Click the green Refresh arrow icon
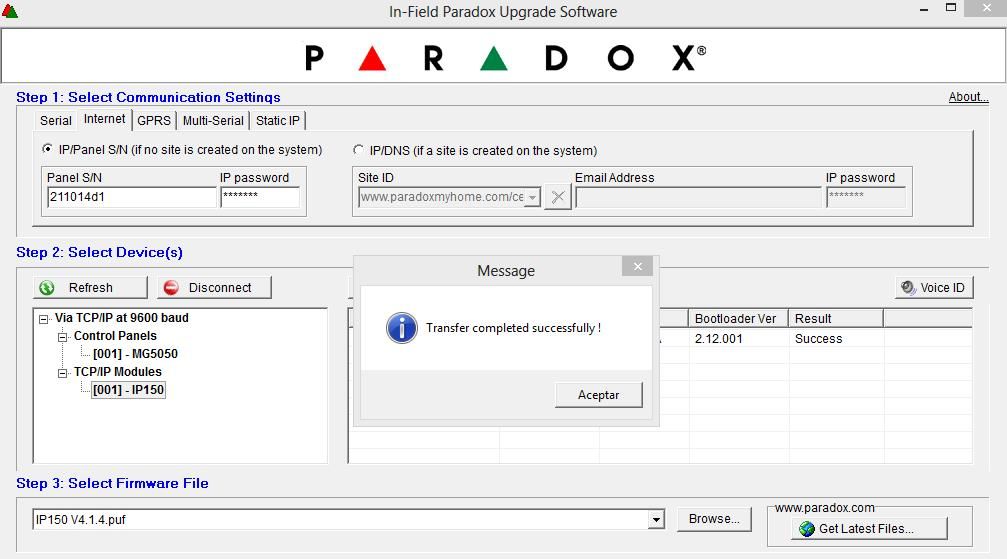Image resolution: width=1007 pixels, height=559 pixels. [x=47, y=288]
